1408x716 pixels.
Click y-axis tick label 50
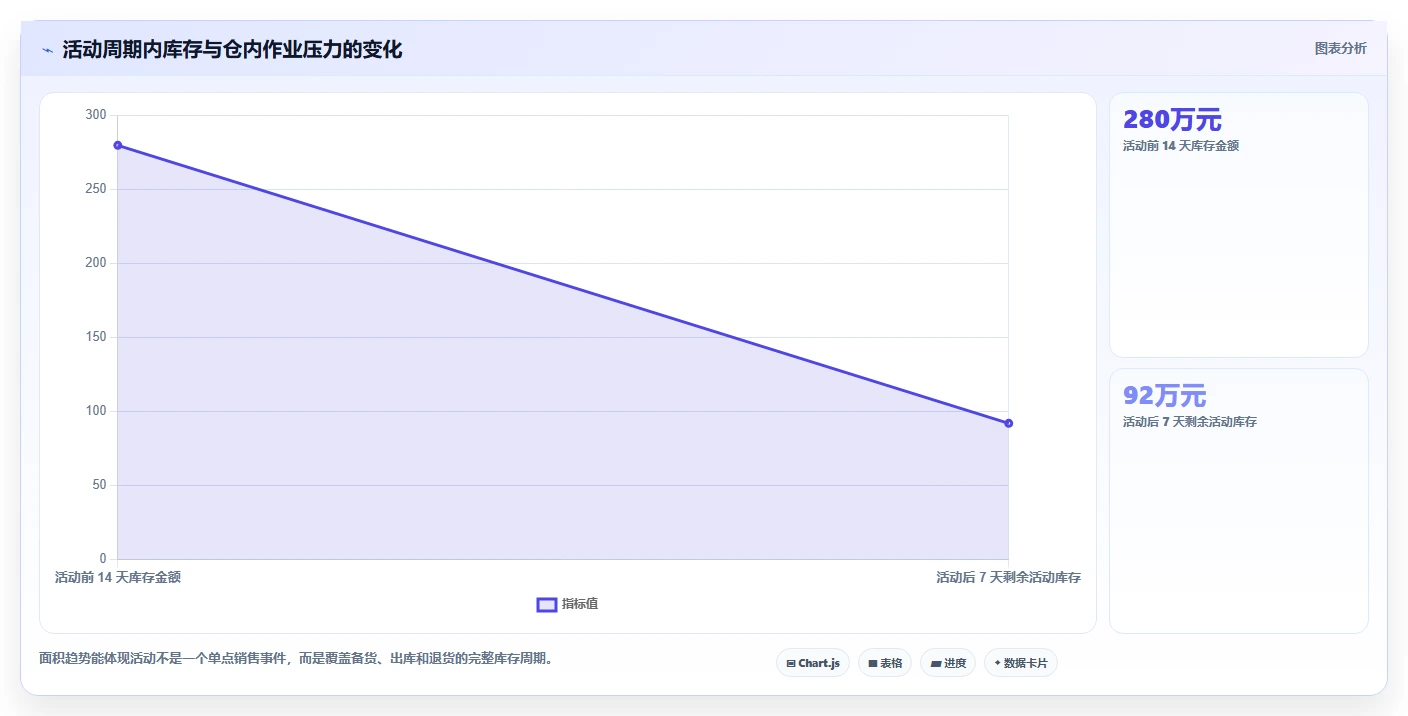(99, 486)
